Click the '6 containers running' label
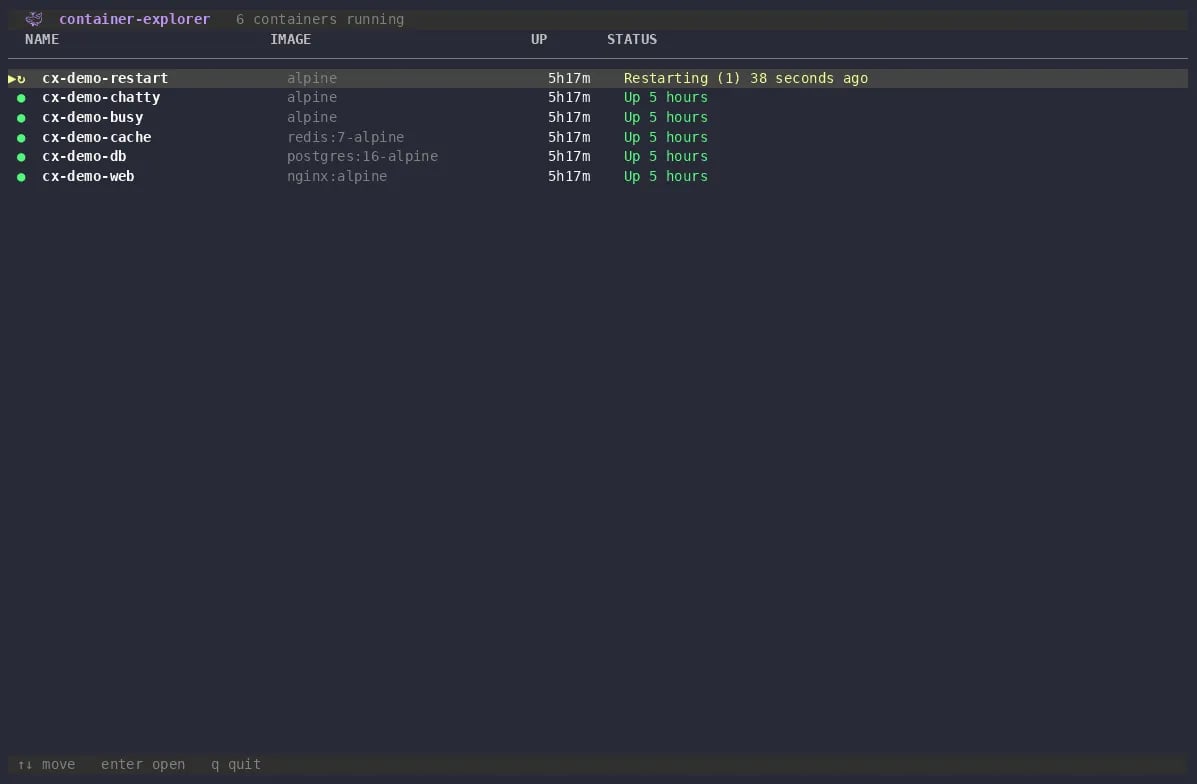The image size is (1197, 784). (x=320, y=19)
